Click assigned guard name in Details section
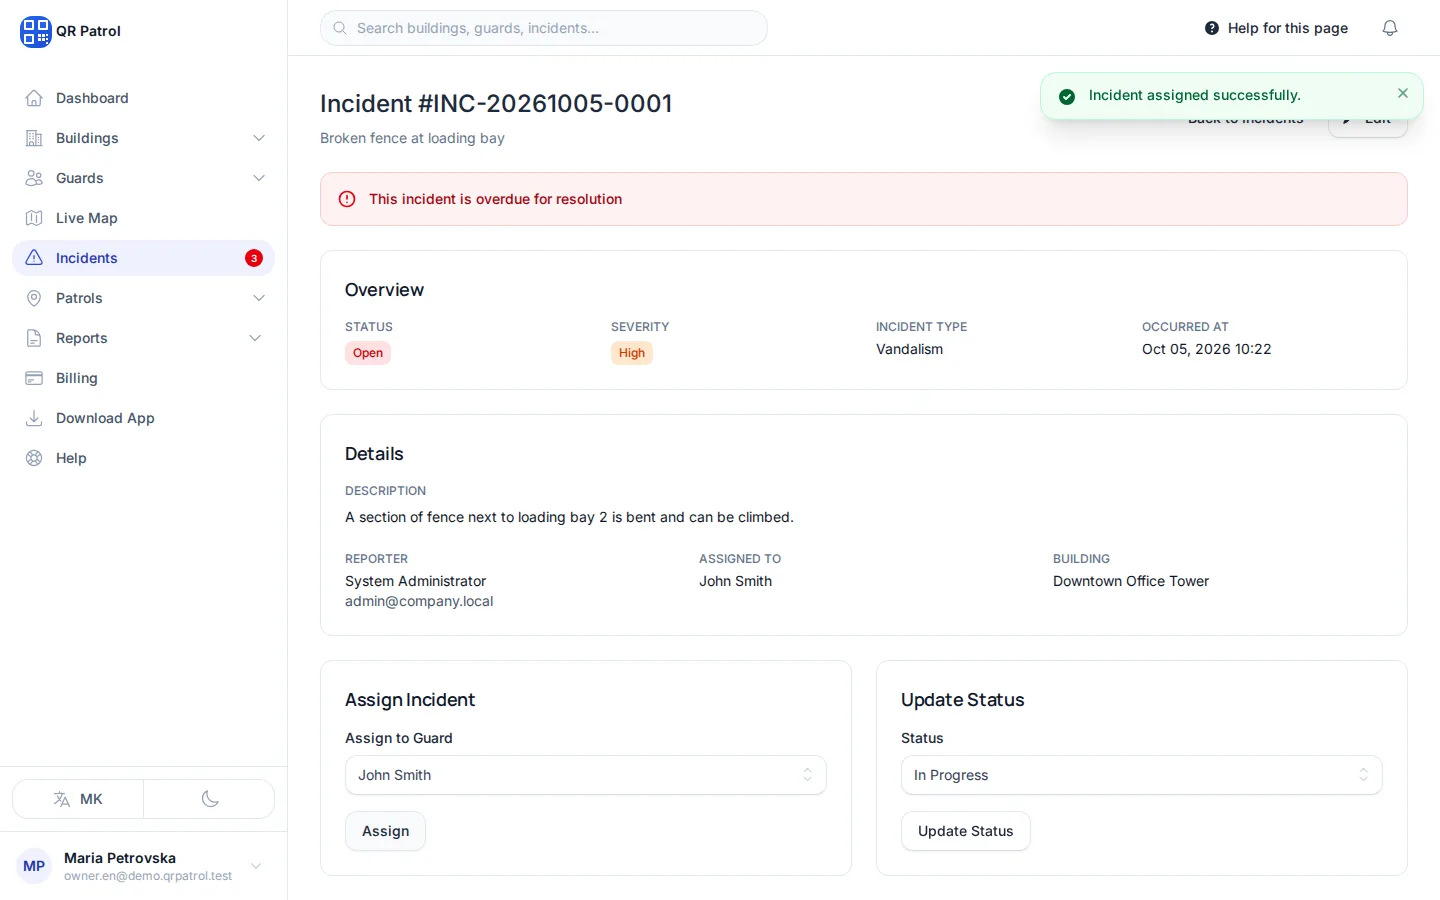1440x900 pixels. click(x=735, y=581)
